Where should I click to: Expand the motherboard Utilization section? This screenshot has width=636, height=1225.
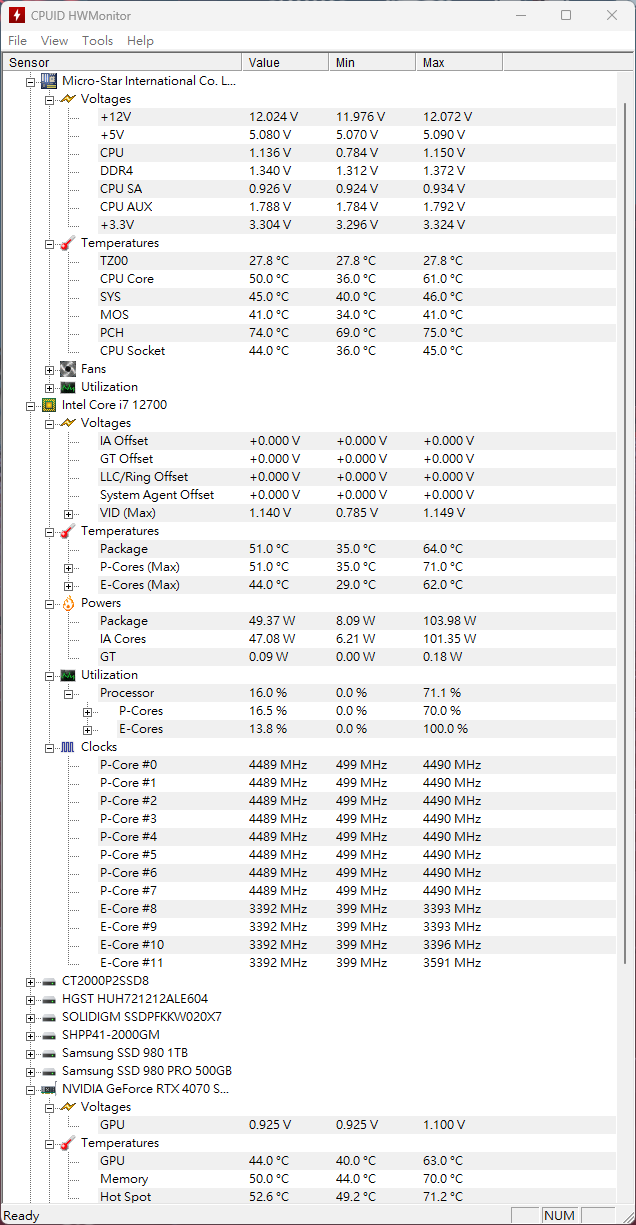click(x=49, y=387)
